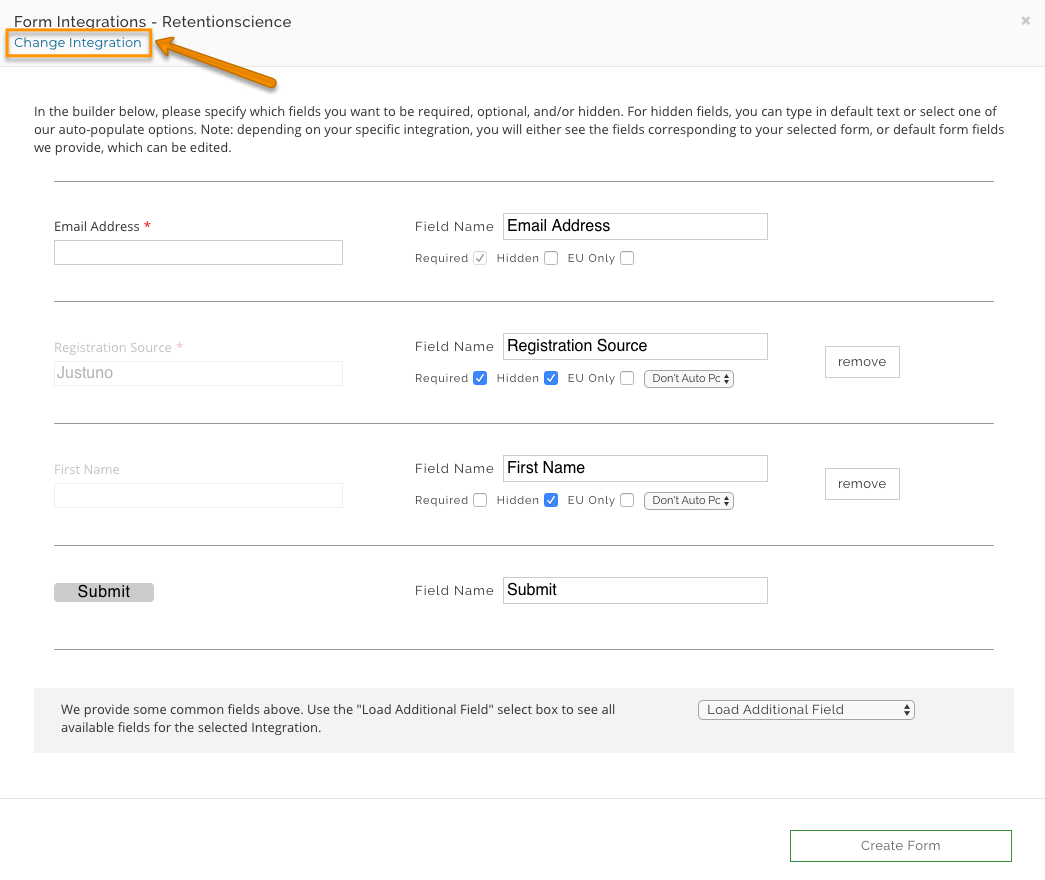Edit the Email Address field name box

point(635,227)
